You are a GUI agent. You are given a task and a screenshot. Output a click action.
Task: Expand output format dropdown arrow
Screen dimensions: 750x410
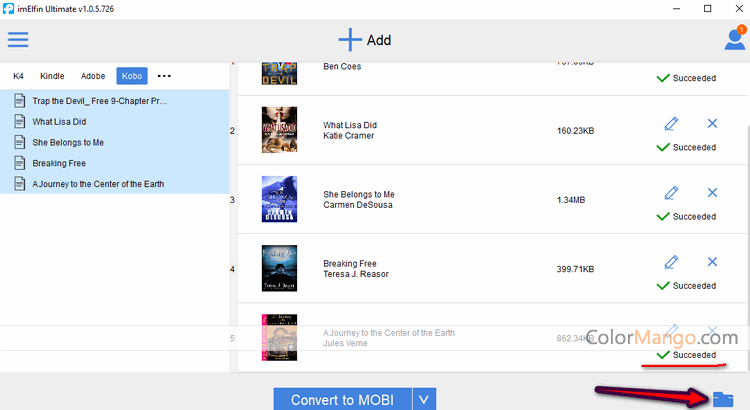pyautogui.click(x=425, y=400)
